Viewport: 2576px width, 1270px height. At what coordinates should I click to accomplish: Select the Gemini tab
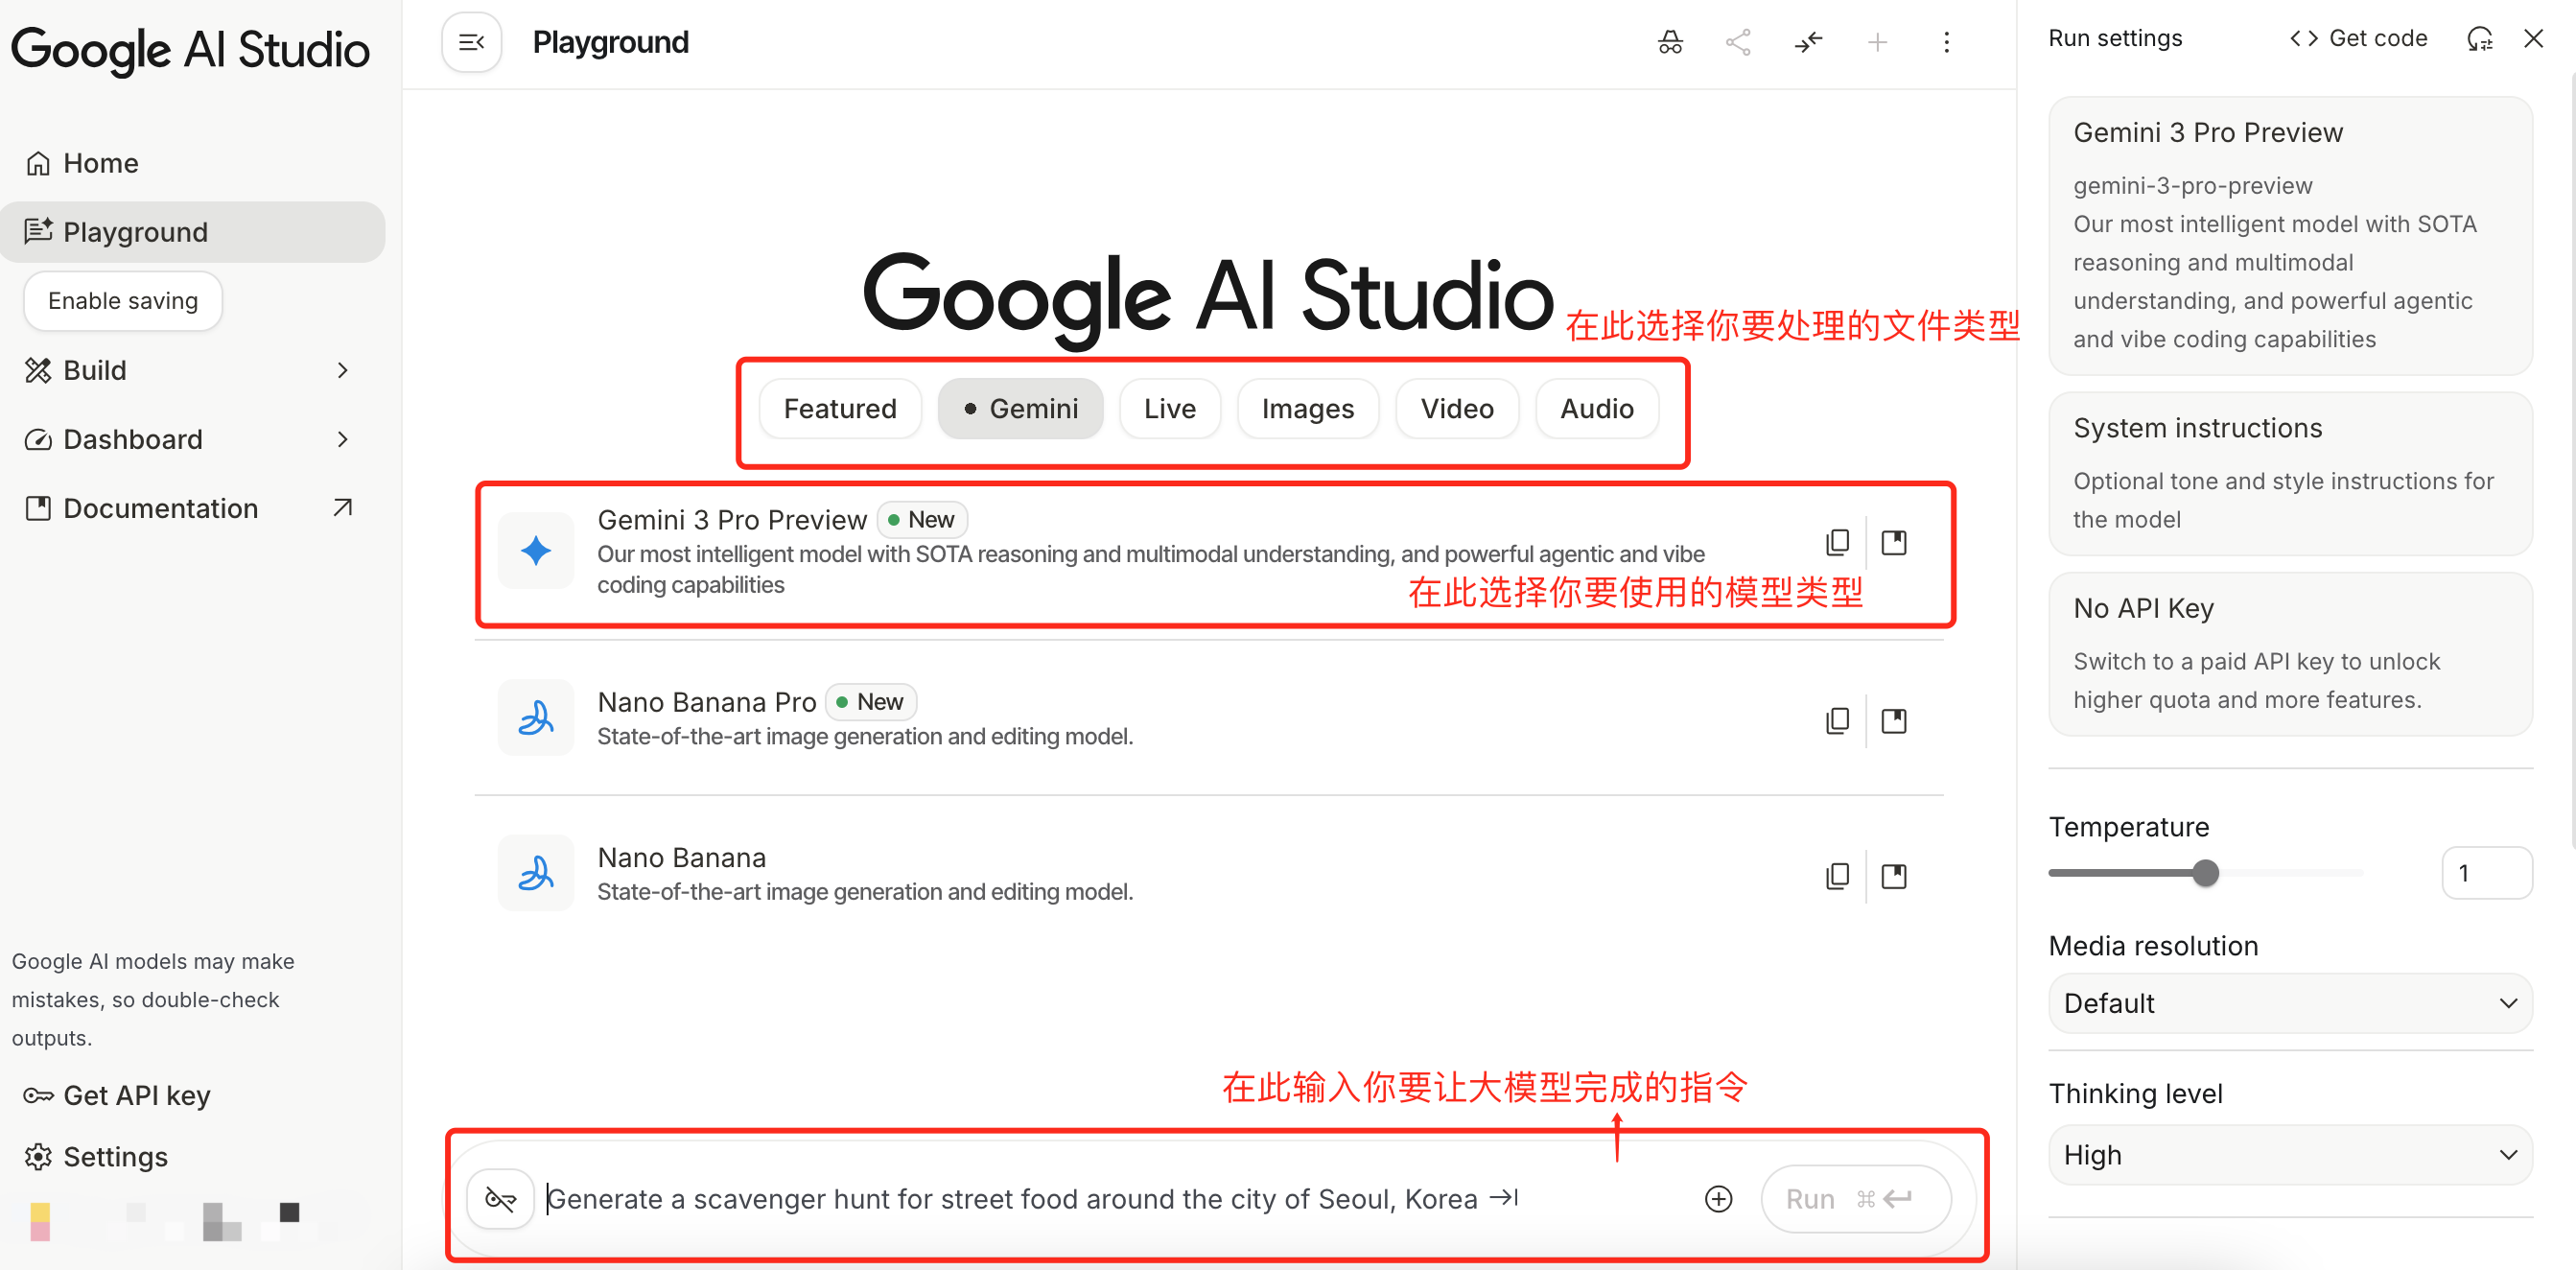[1020, 409]
